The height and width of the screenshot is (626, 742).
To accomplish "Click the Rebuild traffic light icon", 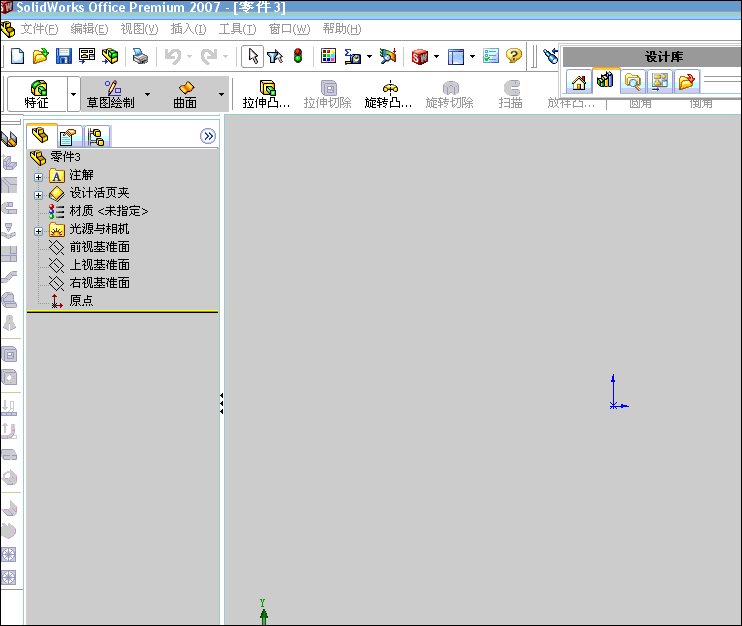I will tap(298, 56).
